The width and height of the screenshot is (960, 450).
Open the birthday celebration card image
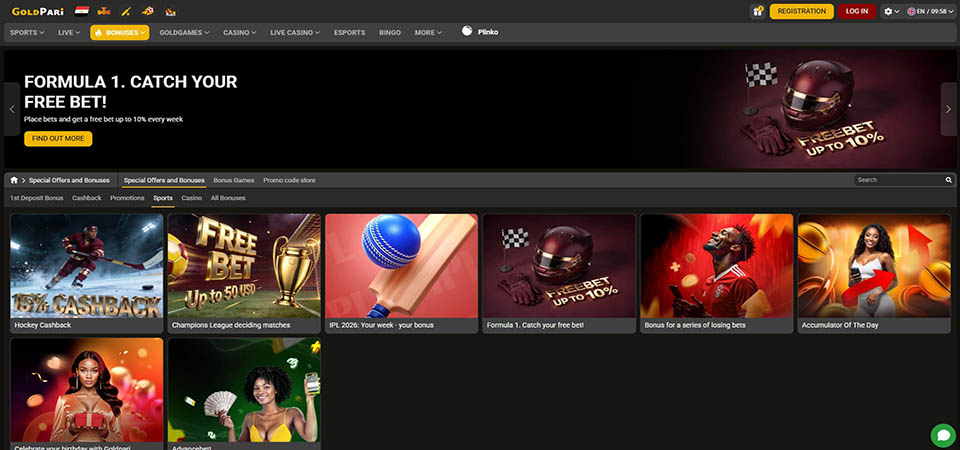(x=87, y=390)
